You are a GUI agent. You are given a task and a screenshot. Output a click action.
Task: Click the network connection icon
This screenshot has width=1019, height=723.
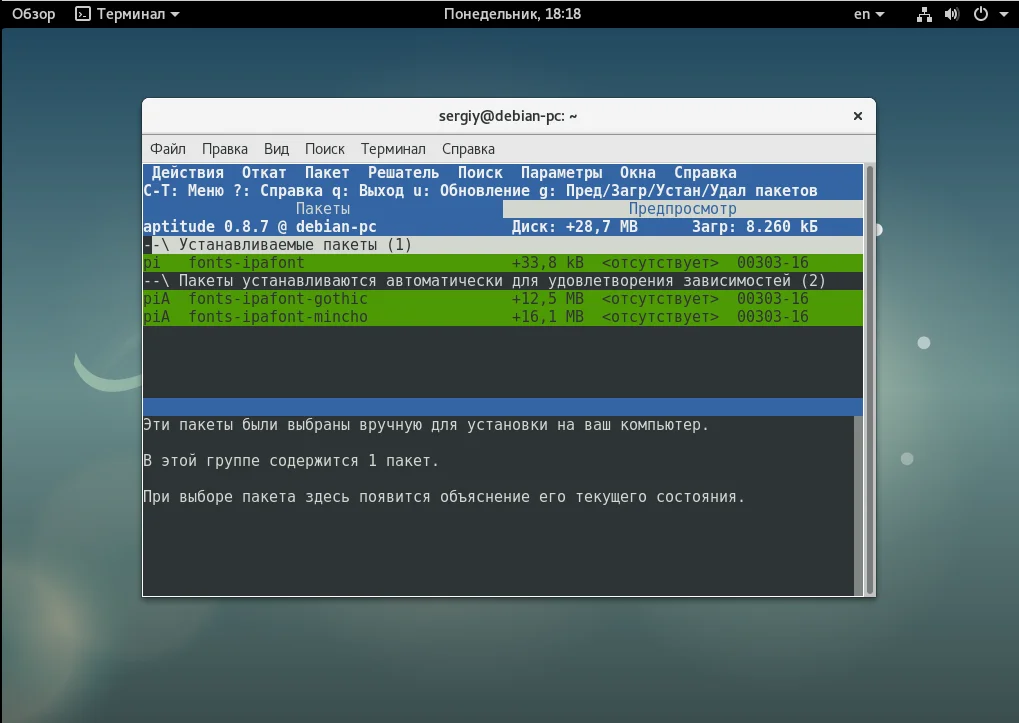[924, 14]
